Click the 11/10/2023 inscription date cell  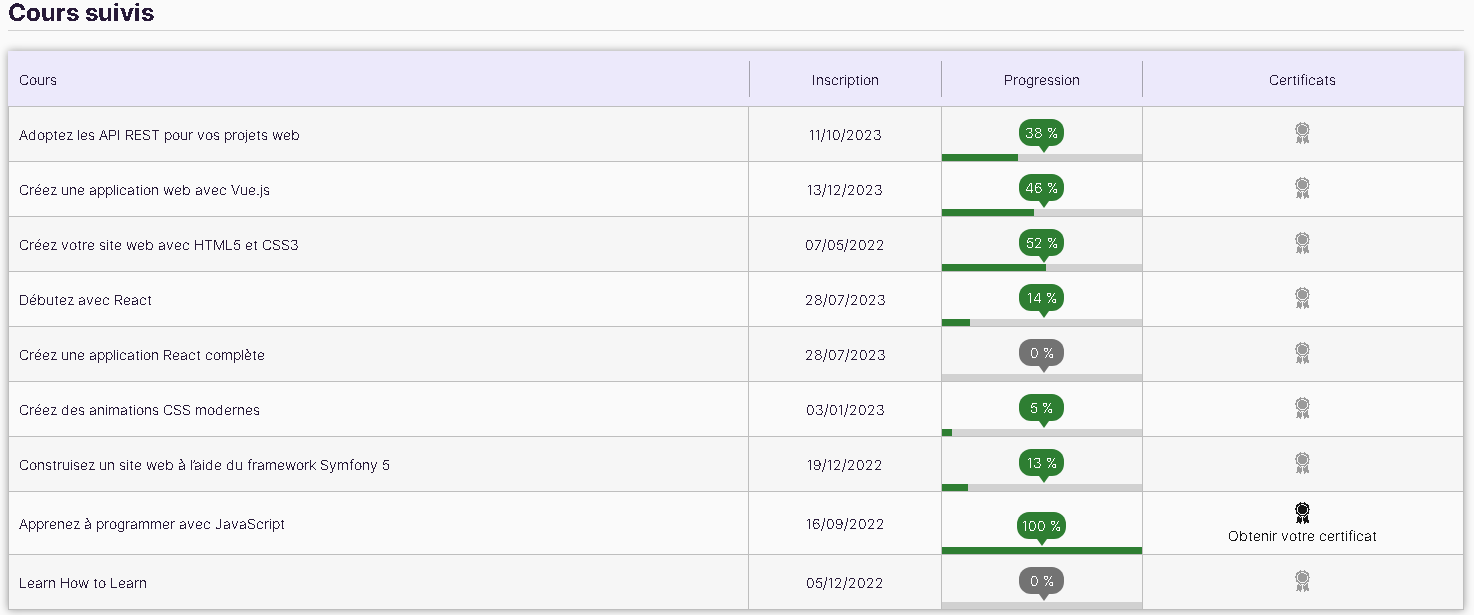845,135
